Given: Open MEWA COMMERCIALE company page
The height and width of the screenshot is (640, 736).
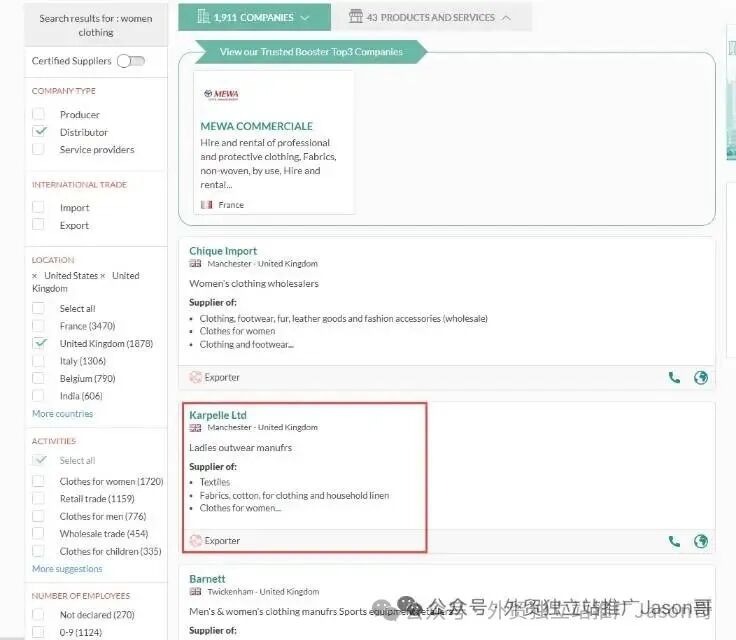Looking at the screenshot, I should pyautogui.click(x=256, y=126).
